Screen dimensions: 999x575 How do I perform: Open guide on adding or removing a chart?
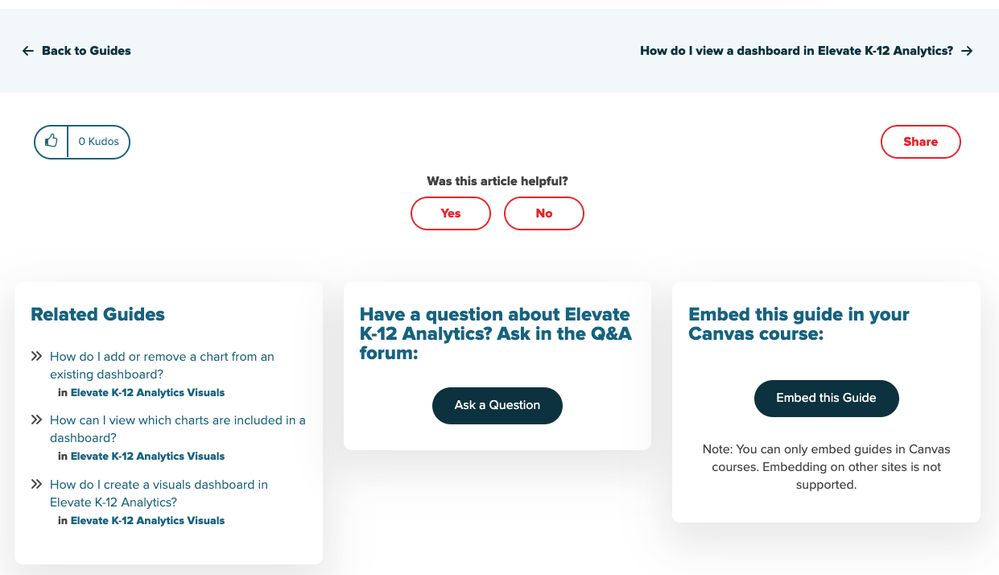(162, 366)
